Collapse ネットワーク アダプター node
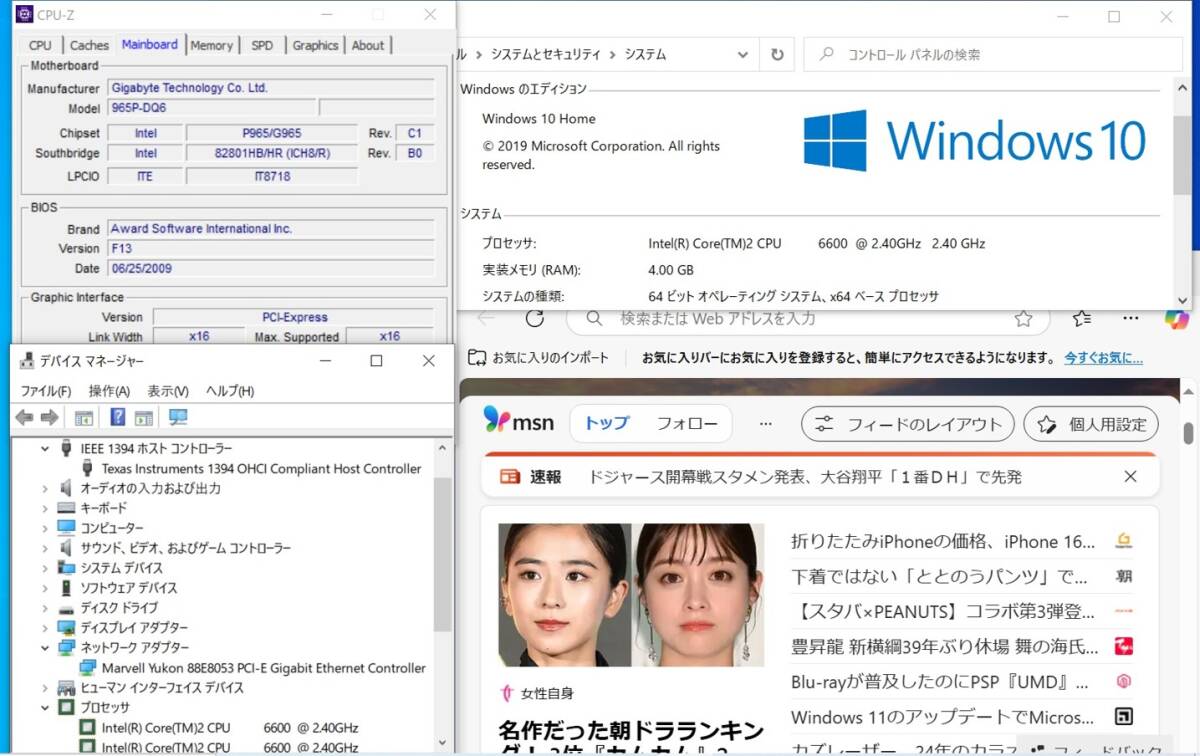1200x756 pixels. (x=45, y=648)
